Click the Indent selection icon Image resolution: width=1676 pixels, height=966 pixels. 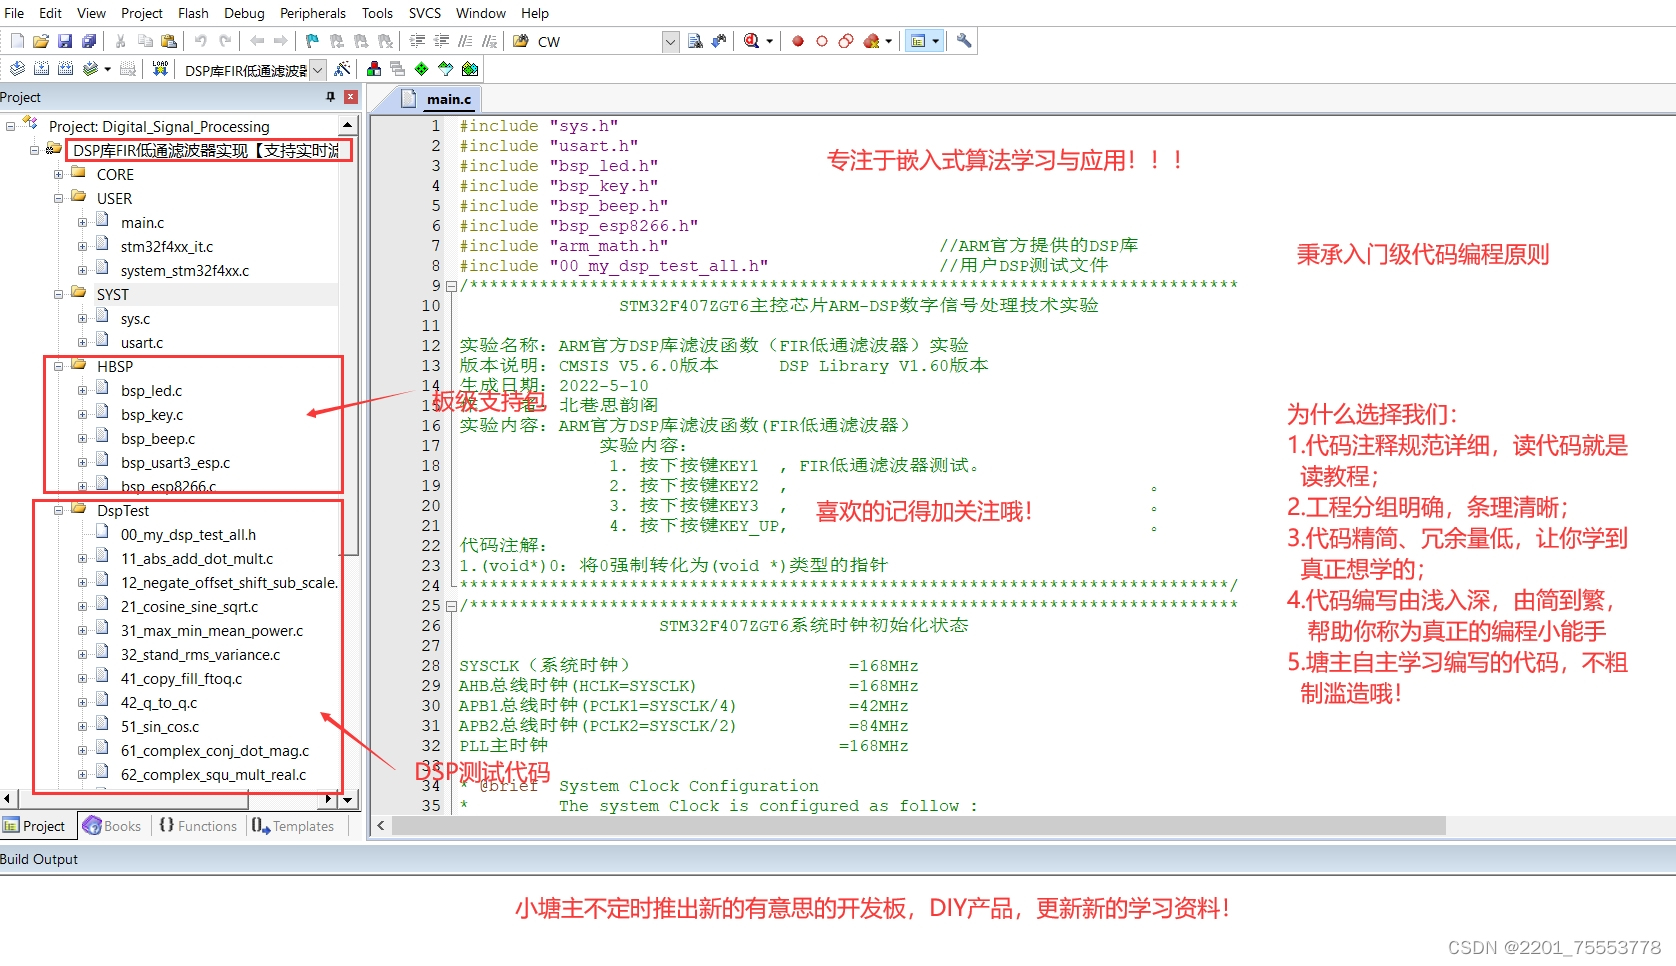[x=417, y=41]
